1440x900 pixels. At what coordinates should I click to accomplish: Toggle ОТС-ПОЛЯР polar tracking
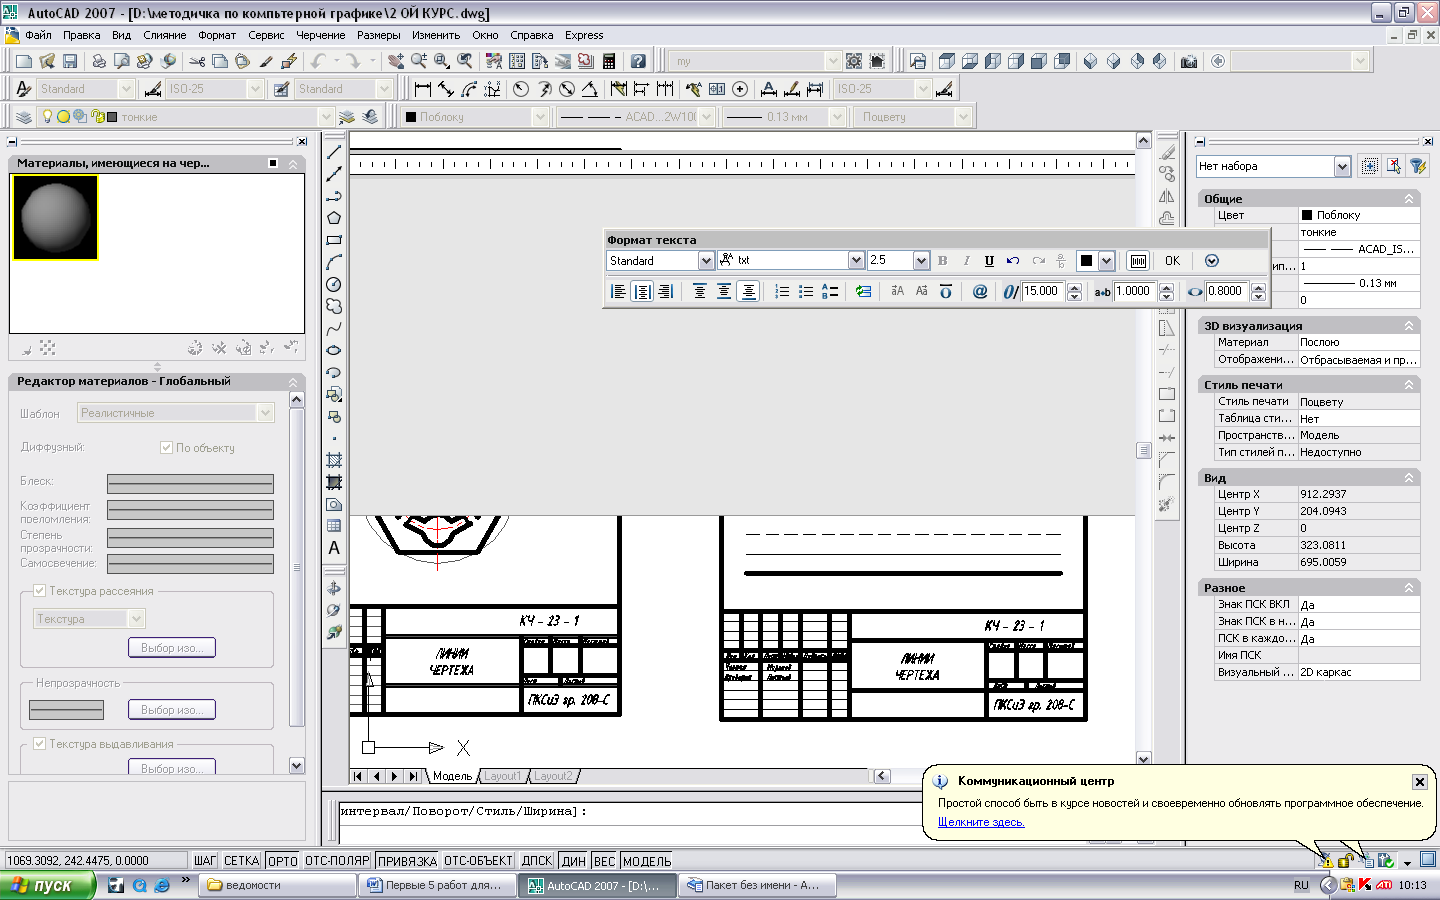(337, 861)
